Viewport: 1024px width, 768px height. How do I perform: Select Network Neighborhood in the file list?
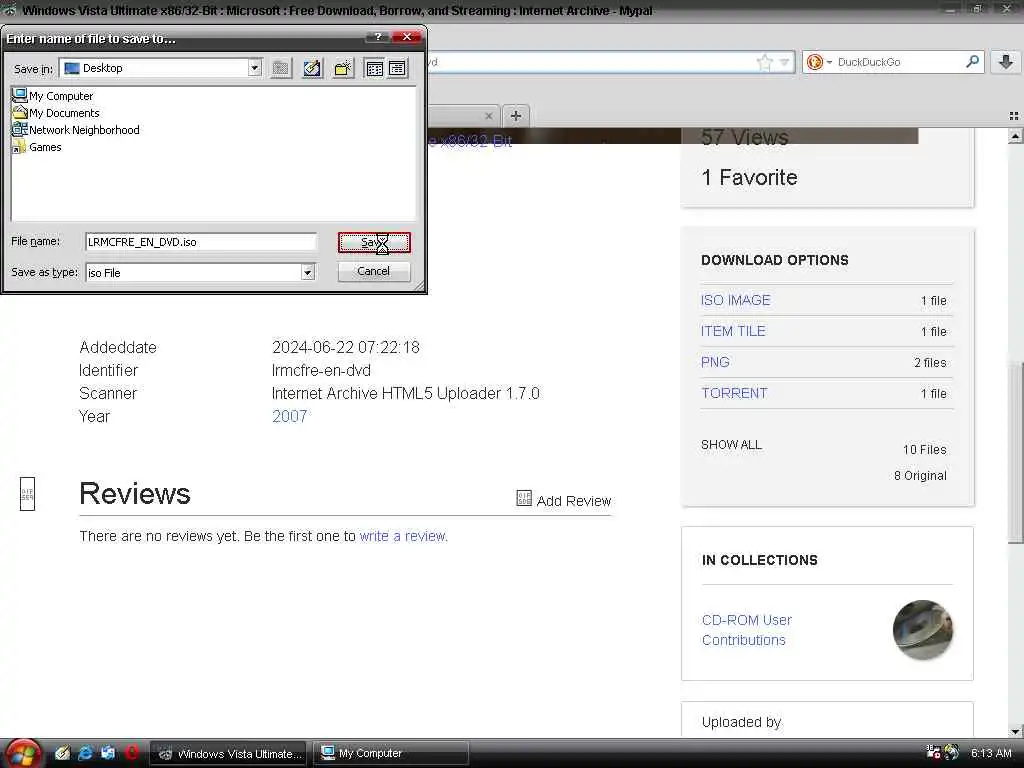(x=76, y=130)
